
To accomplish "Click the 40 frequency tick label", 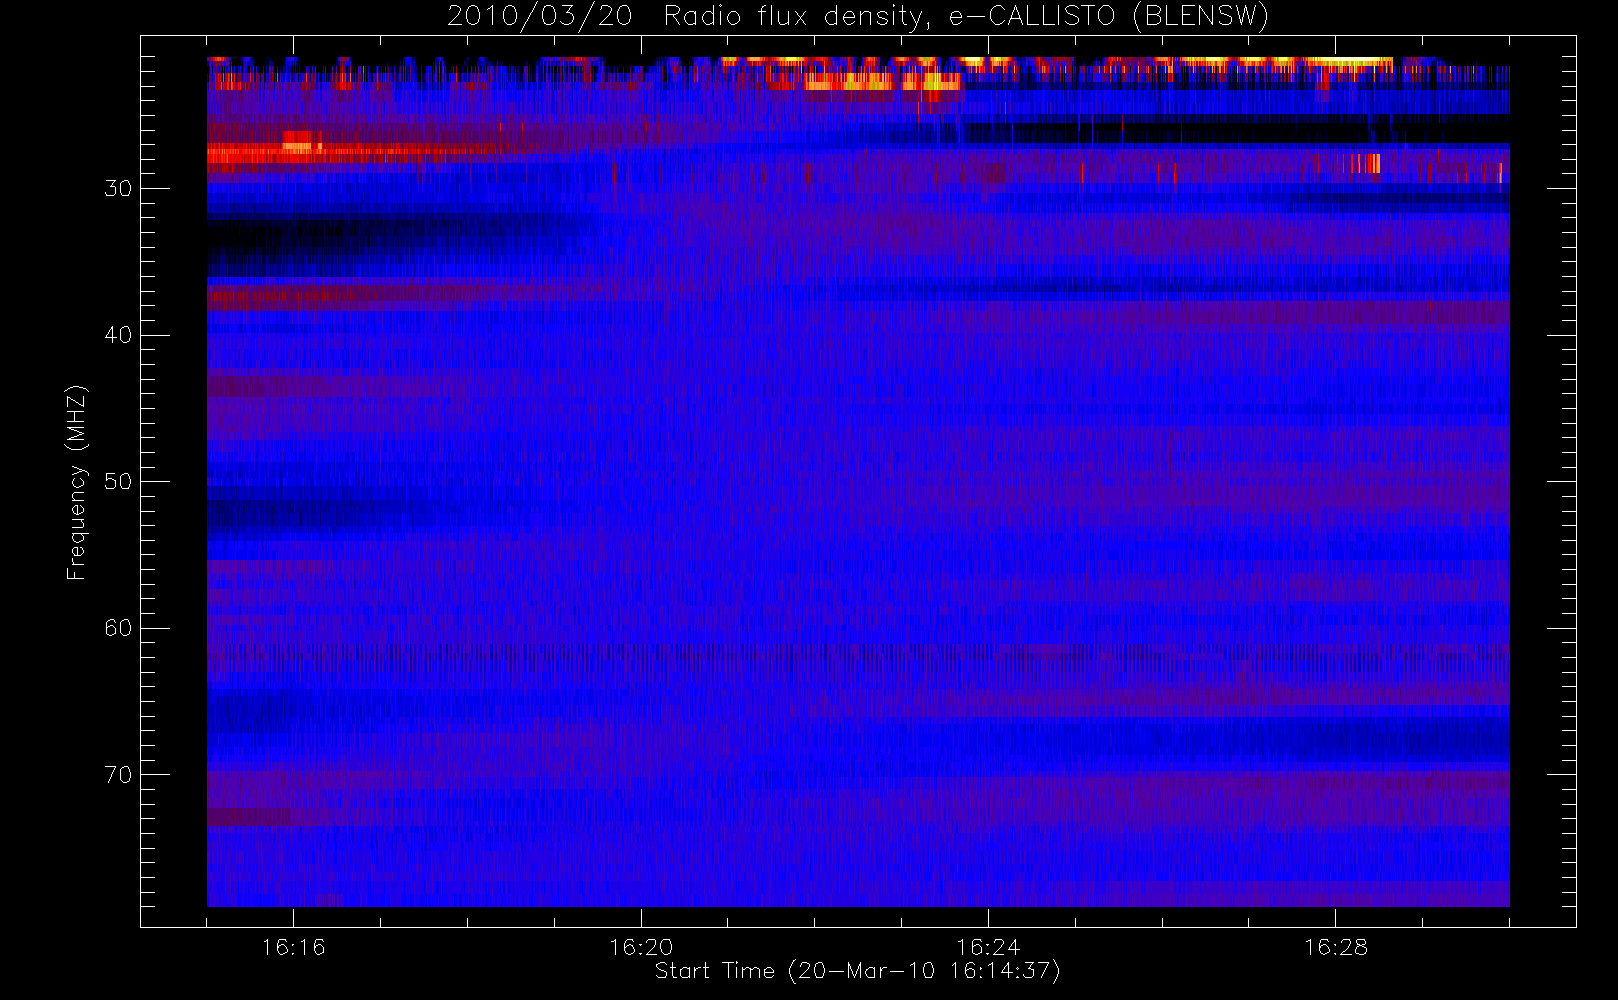I will (x=118, y=335).
